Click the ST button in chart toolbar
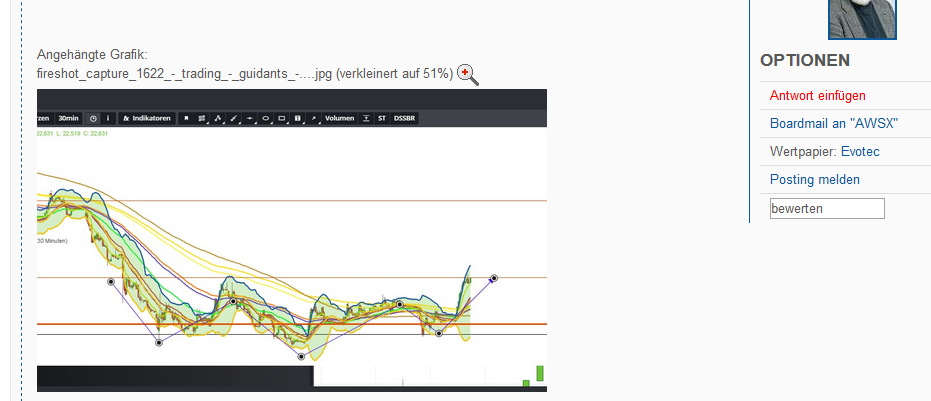The width and height of the screenshot is (931, 401). click(x=382, y=118)
